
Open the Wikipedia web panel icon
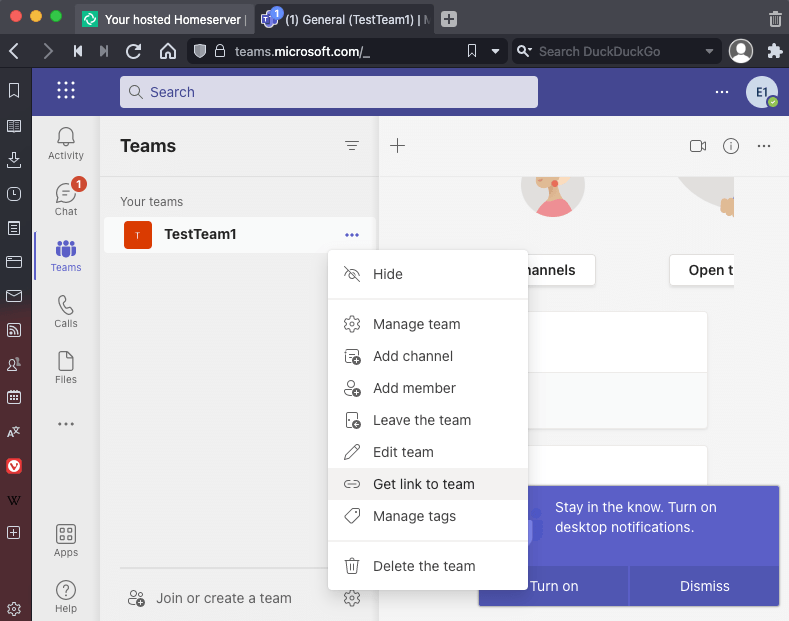[14, 500]
